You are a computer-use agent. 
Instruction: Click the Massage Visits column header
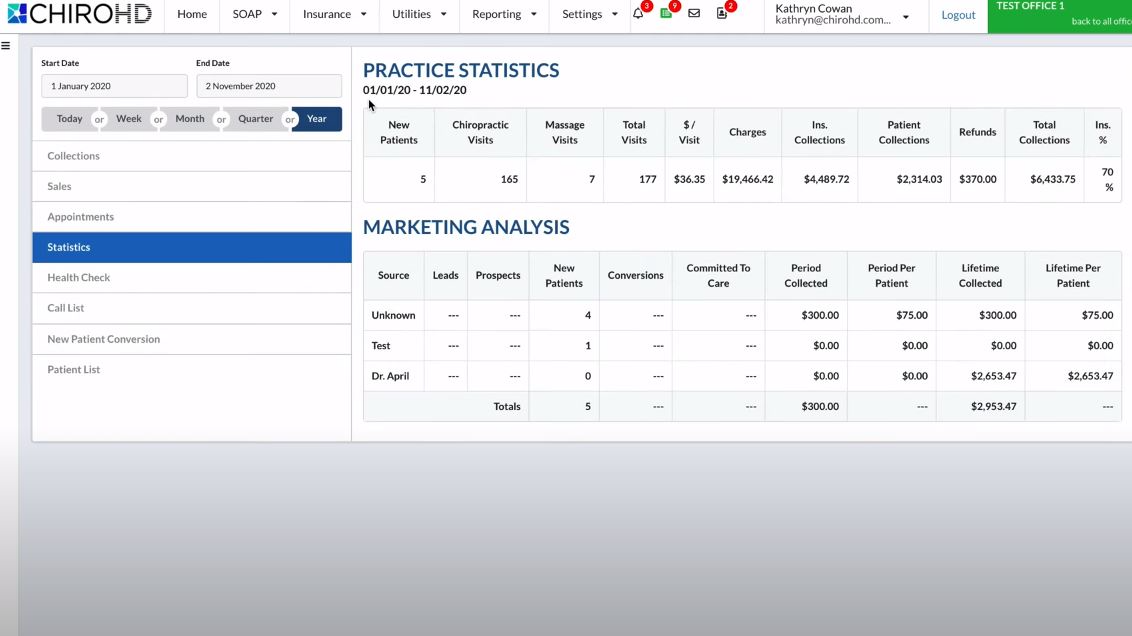click(565, 132)
